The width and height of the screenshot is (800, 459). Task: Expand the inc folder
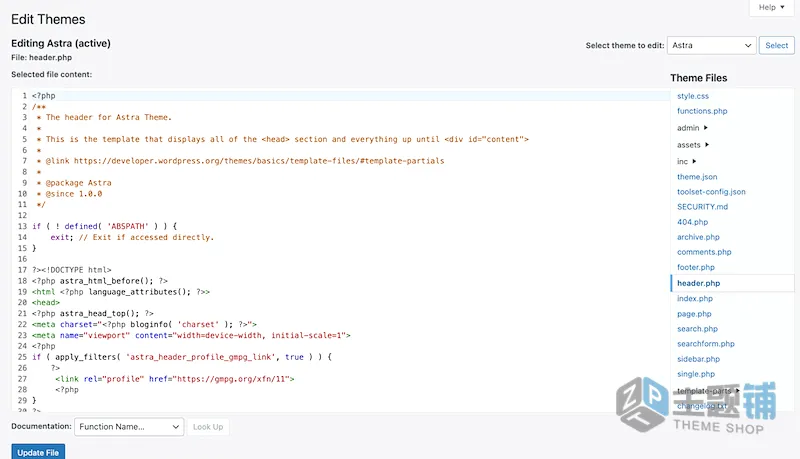pyautogui.click(x=686, y=161)
